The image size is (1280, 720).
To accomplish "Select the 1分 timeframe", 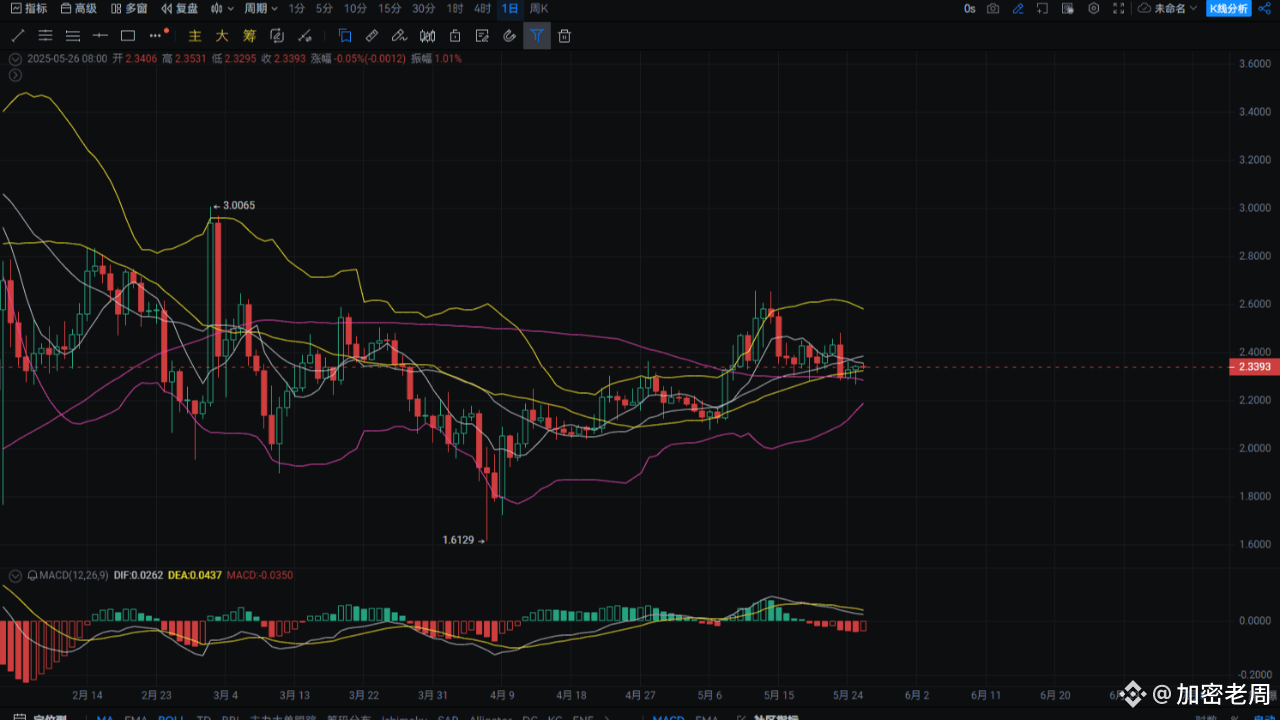I will coord(297,8).
